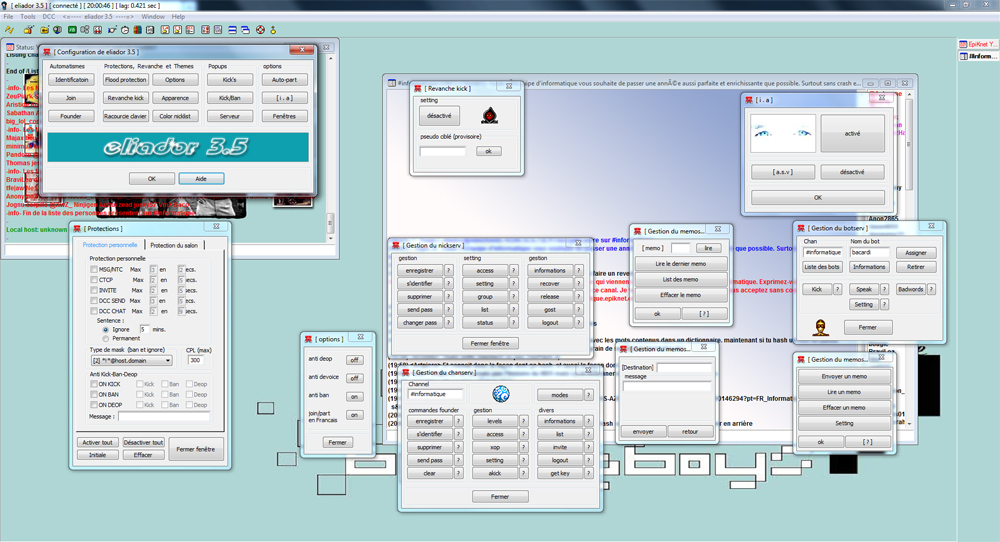The image size is (1000, 542).
Task: Click Liste des bots in botserv window
Action: point(822,267)
